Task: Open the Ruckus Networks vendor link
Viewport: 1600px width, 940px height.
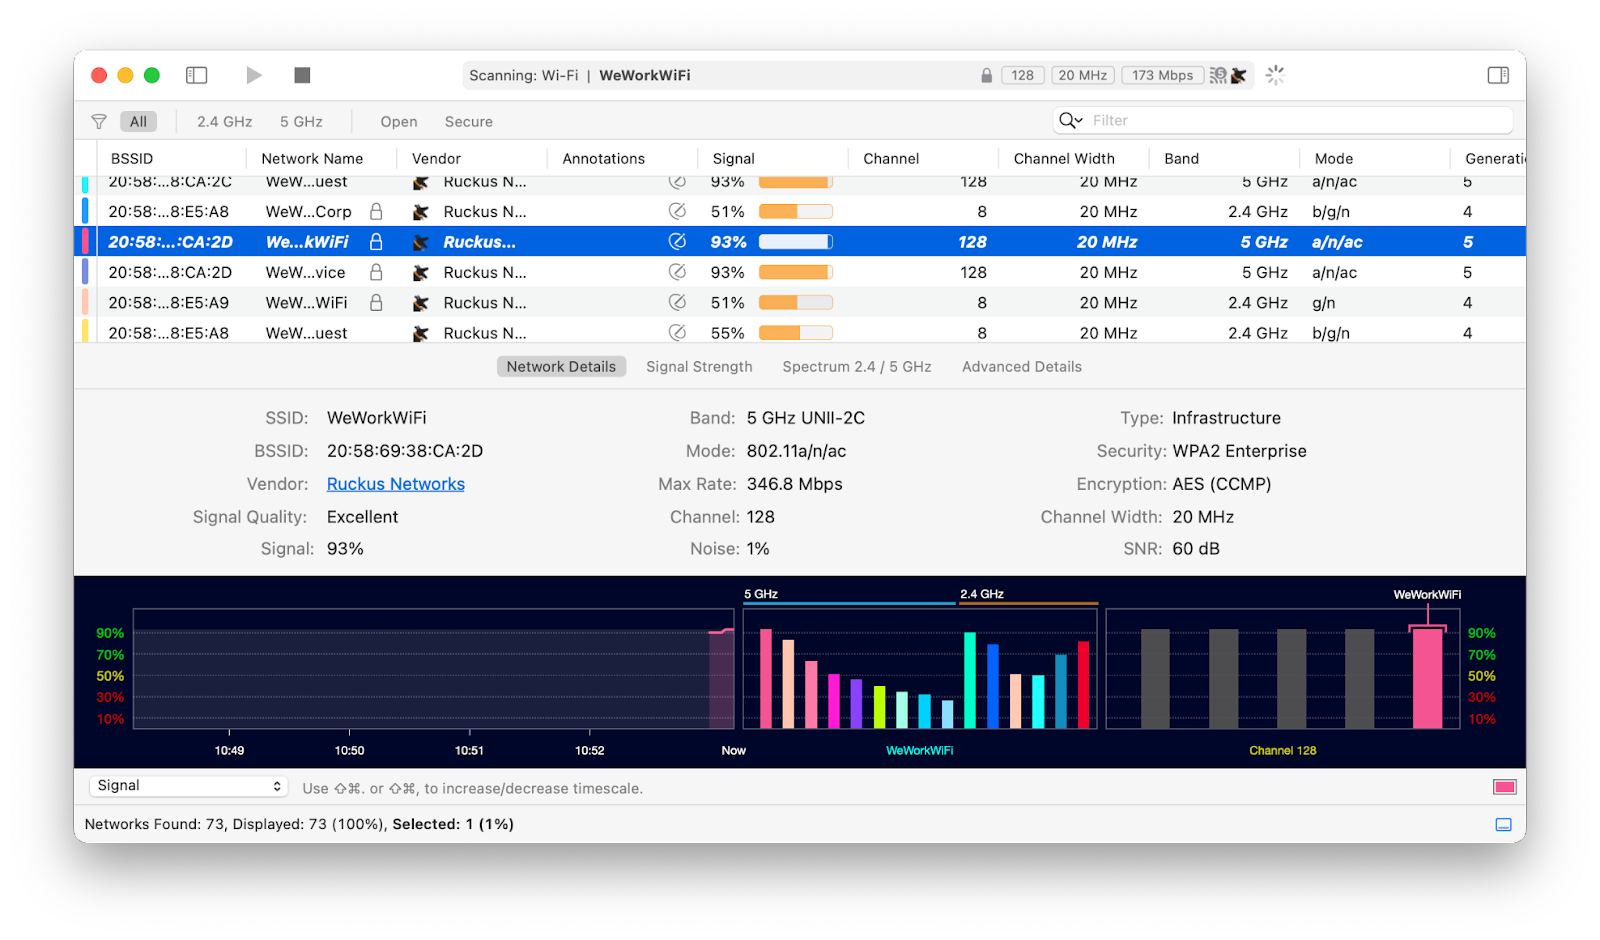Action: (395, 484)
